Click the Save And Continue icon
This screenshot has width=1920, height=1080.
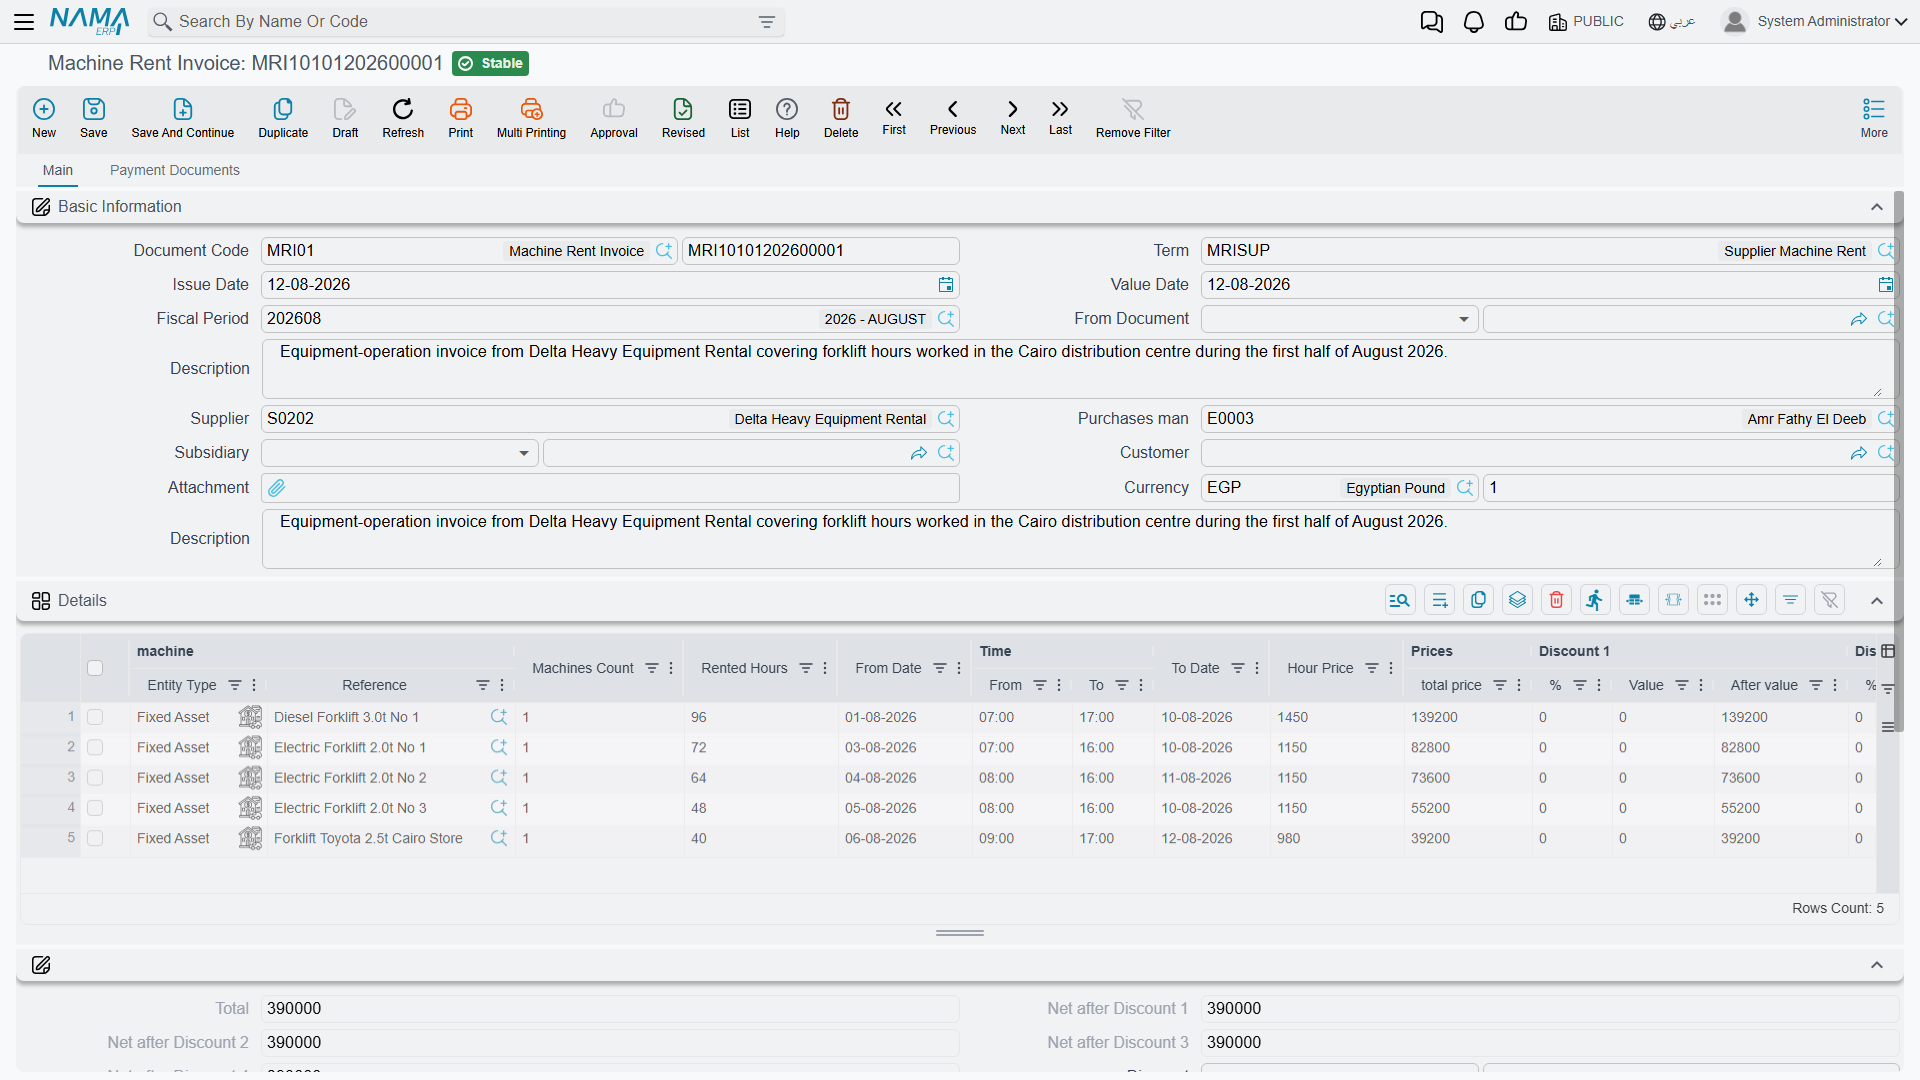pos(183,109)
